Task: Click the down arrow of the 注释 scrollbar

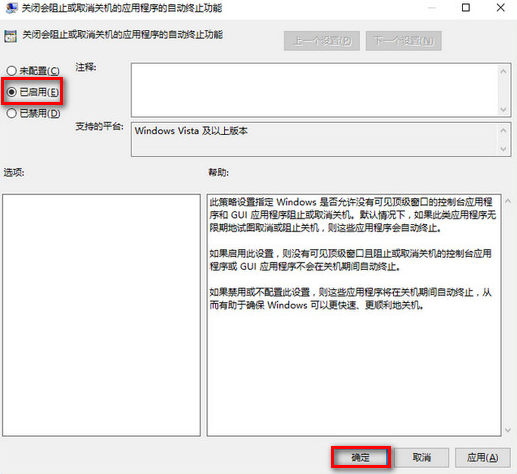Action: [x=503, y=110]
